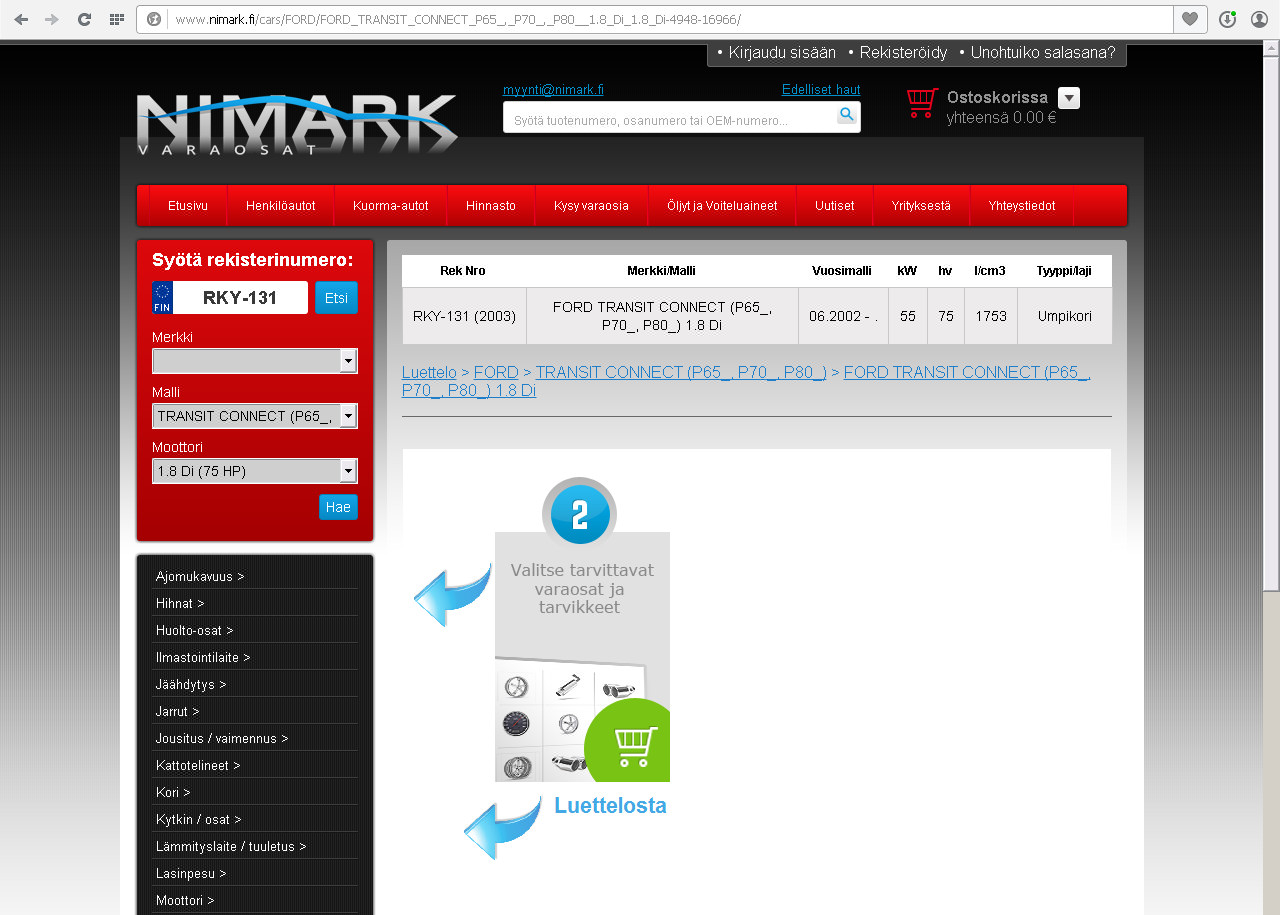Viewport: 1280px width, 915px height.
Task: Click the product number search field
Action: (670, 117)
